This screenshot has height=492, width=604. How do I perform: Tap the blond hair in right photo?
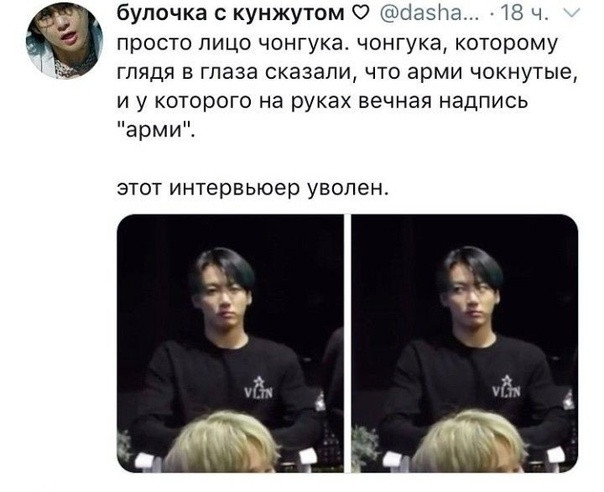(468, 442)
